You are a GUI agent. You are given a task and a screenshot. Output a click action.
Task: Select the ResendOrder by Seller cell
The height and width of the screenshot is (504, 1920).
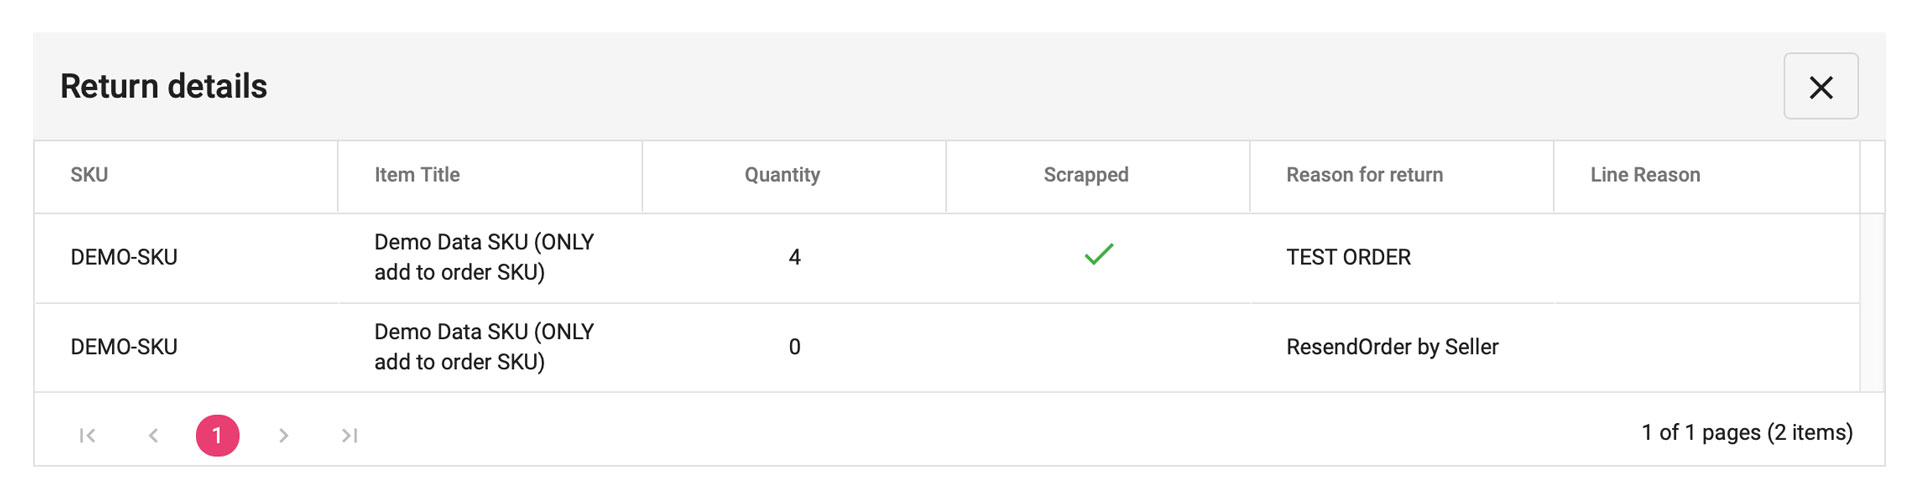1392,347
